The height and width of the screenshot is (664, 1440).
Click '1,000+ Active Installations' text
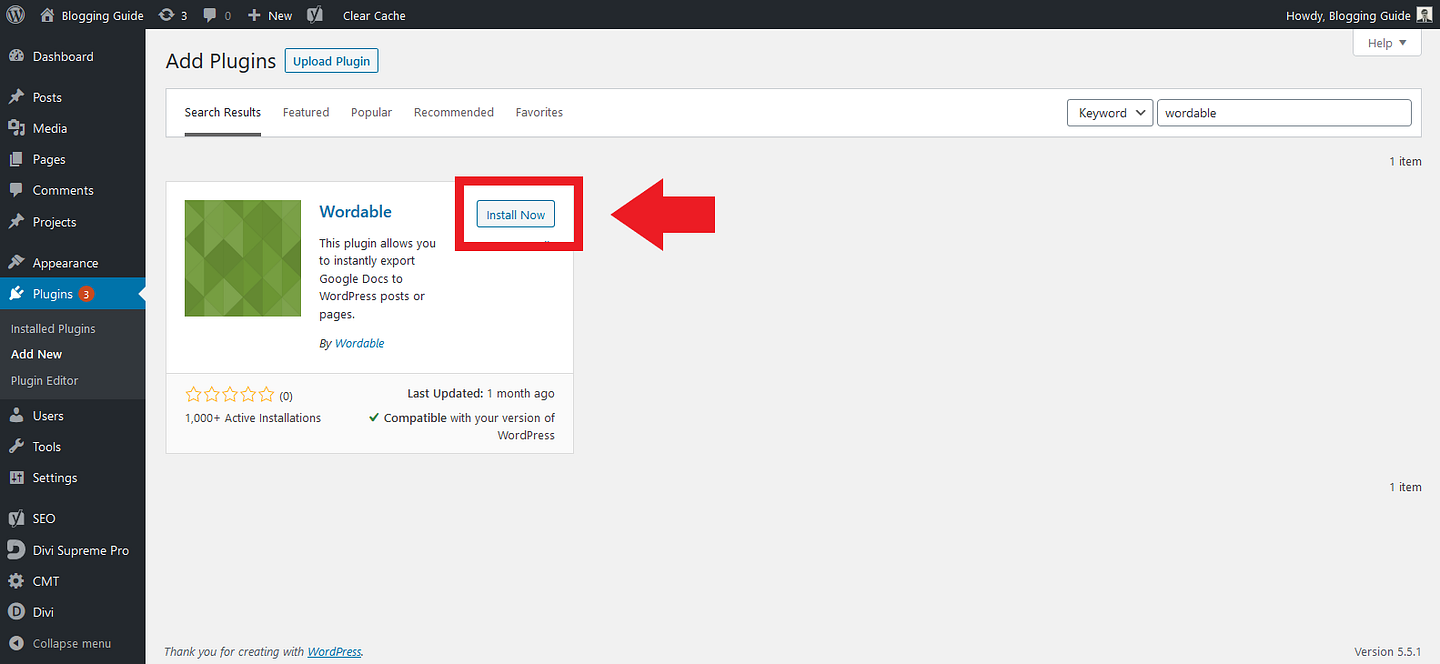tap(253, 418)
